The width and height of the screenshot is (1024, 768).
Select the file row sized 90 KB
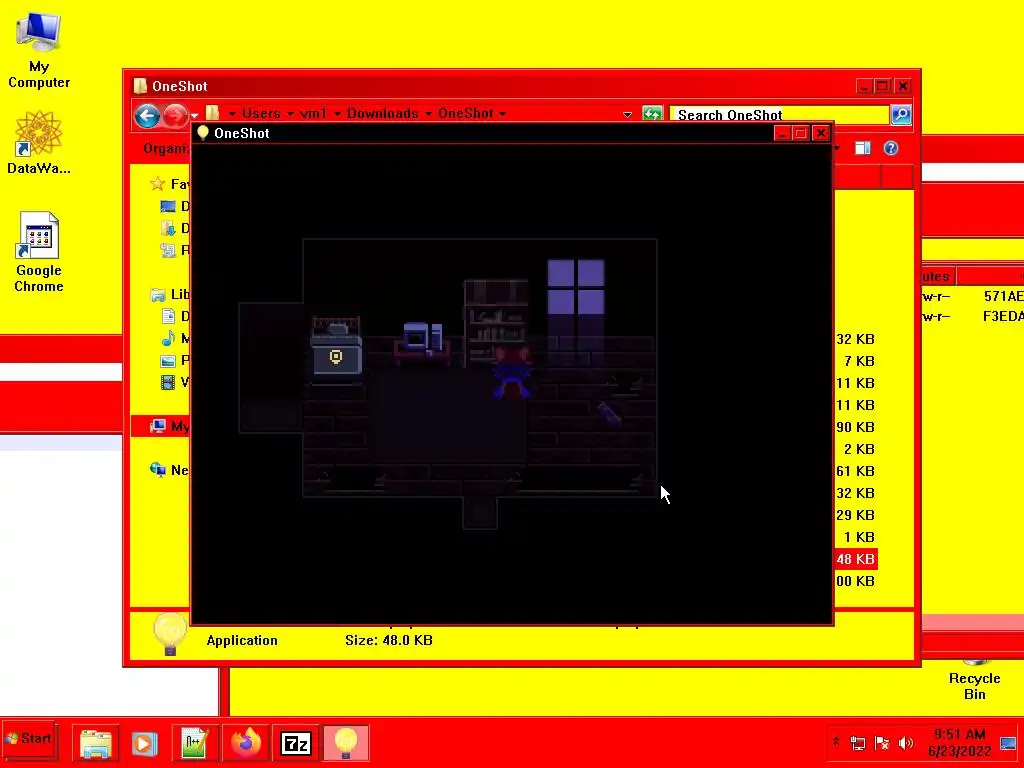point(855,427)
